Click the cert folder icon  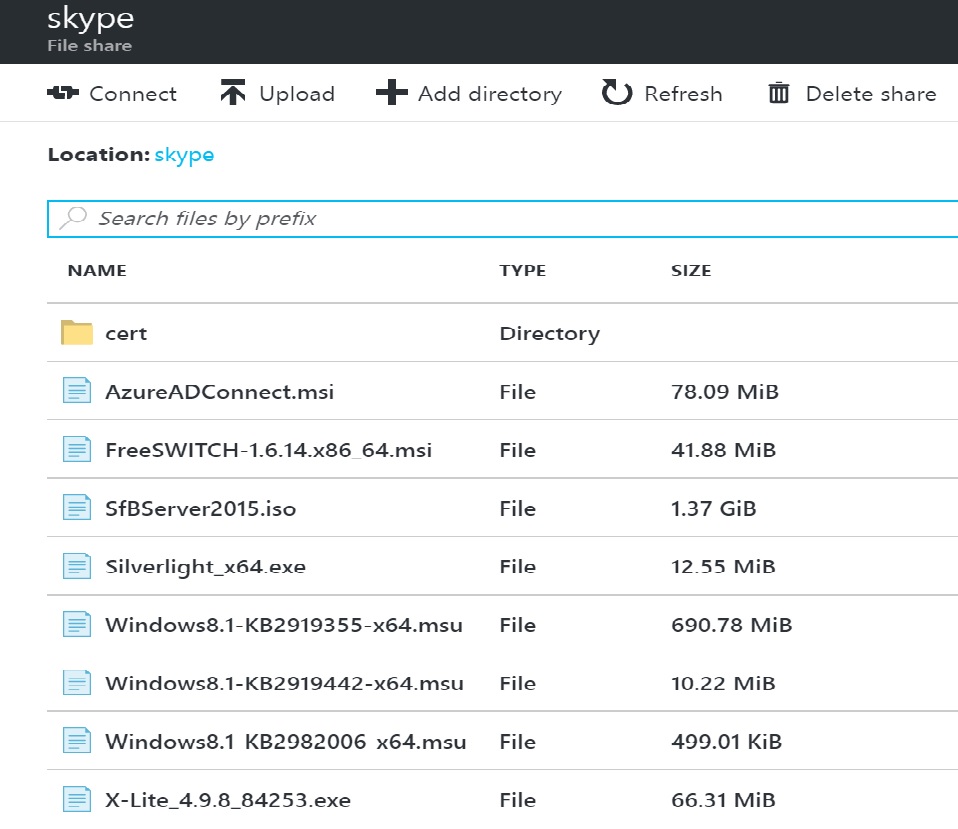(x=77, y=333)
